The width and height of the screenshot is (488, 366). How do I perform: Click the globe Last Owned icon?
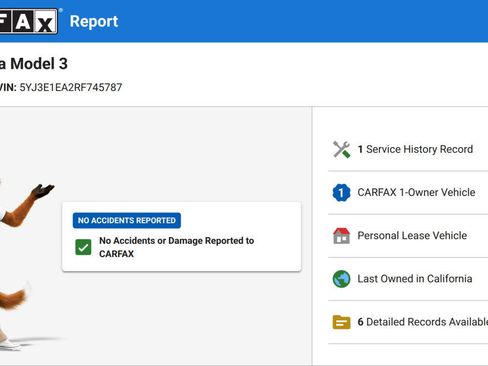(341, 279)
